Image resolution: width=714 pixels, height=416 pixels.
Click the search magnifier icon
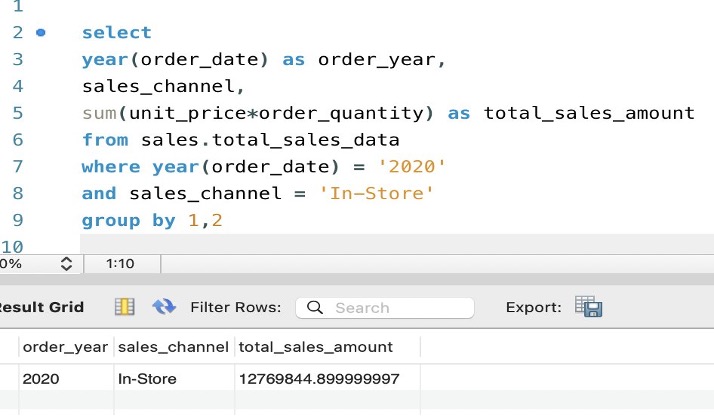click(315, 308)
